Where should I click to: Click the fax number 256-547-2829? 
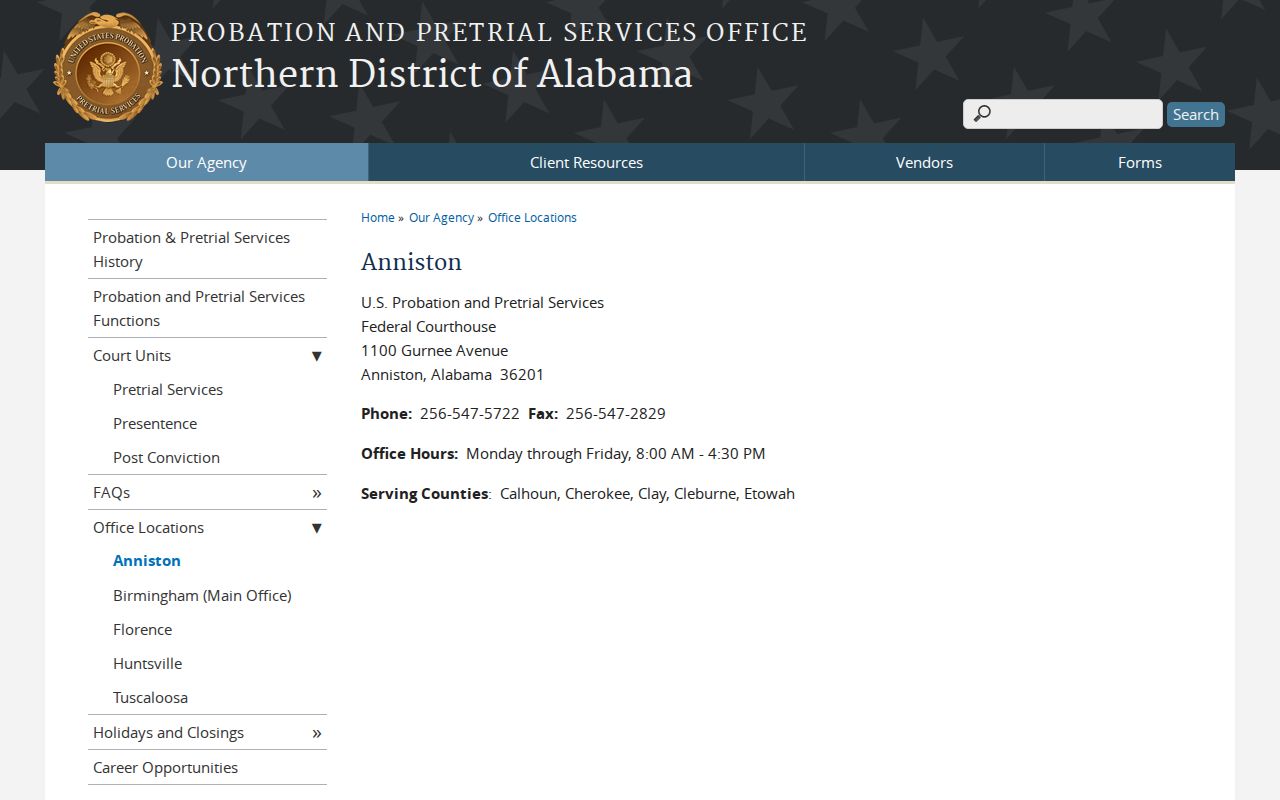click(x=616, y=414)
